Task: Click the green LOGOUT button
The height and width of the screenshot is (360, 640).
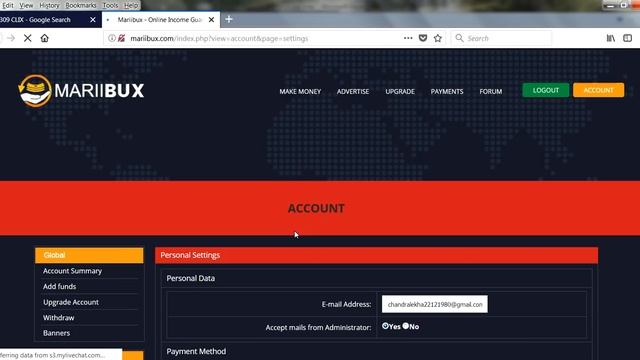Action: 546,90
